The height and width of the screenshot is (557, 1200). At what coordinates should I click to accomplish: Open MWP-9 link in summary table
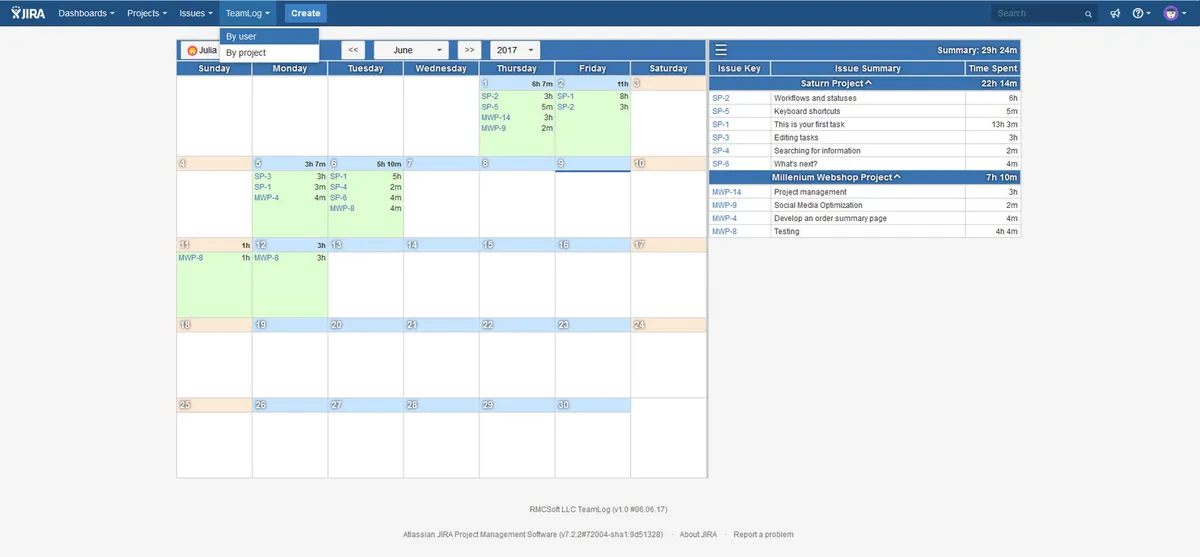pos(724,205)
